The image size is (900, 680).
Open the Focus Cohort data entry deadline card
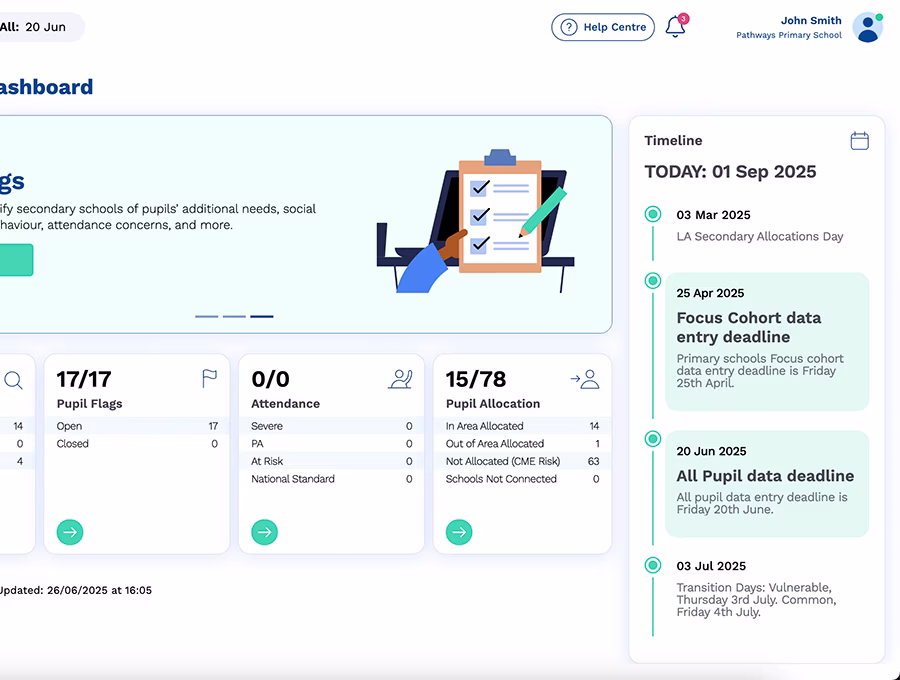tap(767, 341)
